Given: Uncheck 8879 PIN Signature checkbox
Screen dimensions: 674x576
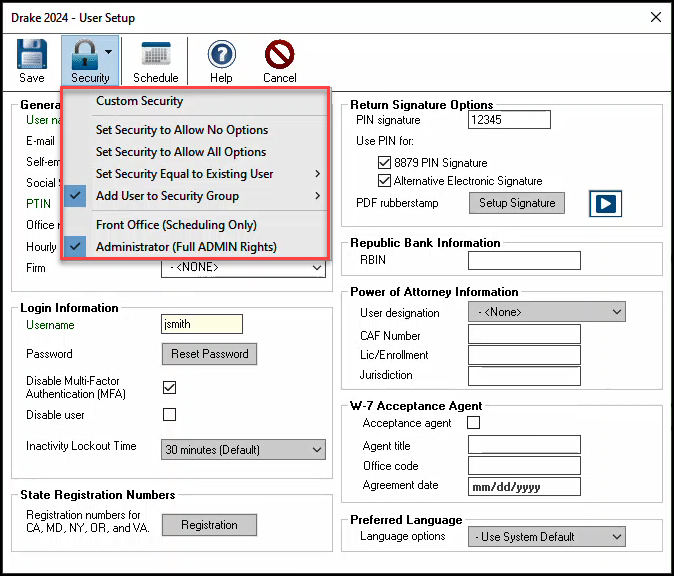Looking at the screenshot, I should [x=384, y=163].
